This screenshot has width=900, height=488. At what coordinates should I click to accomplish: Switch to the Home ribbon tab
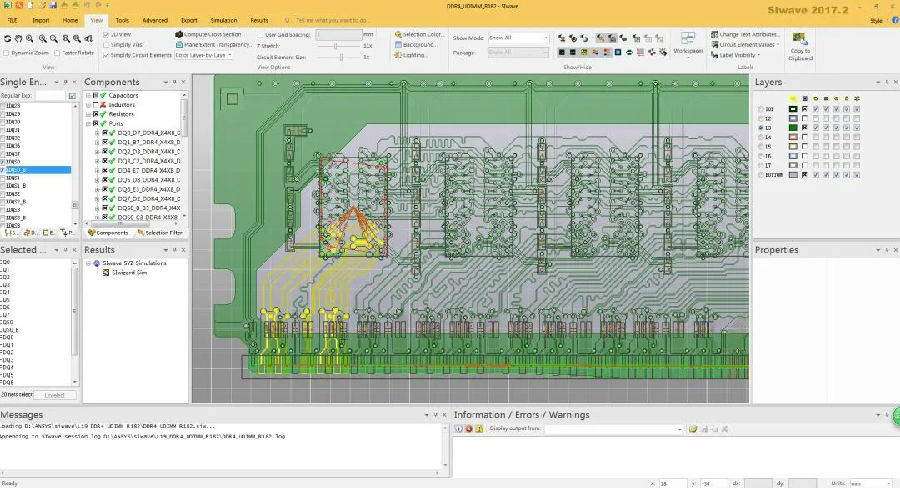click(70, 20)
